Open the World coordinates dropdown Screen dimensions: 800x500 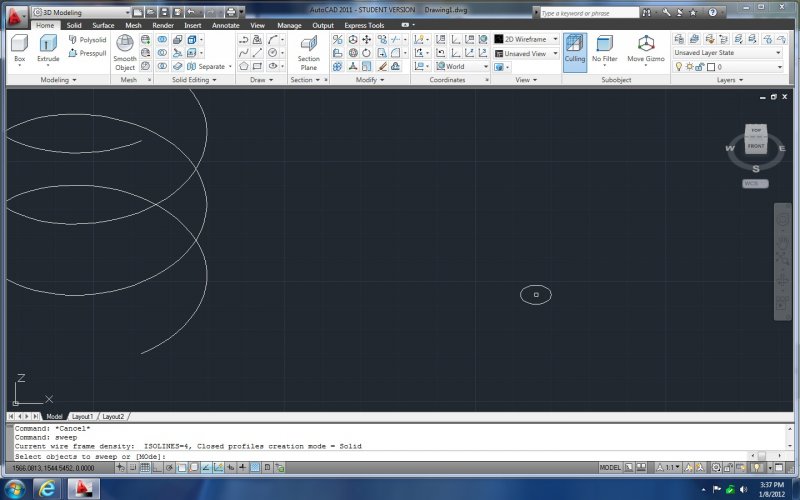click(x=462, y=66)
